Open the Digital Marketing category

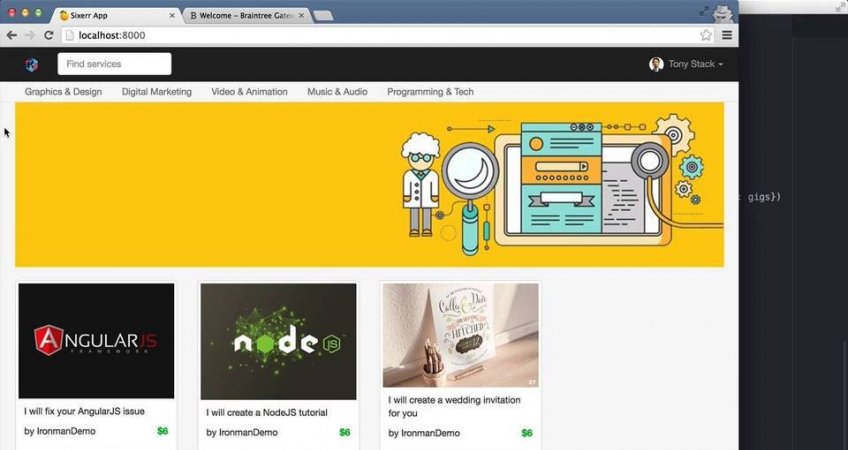(x=156, y=92)
